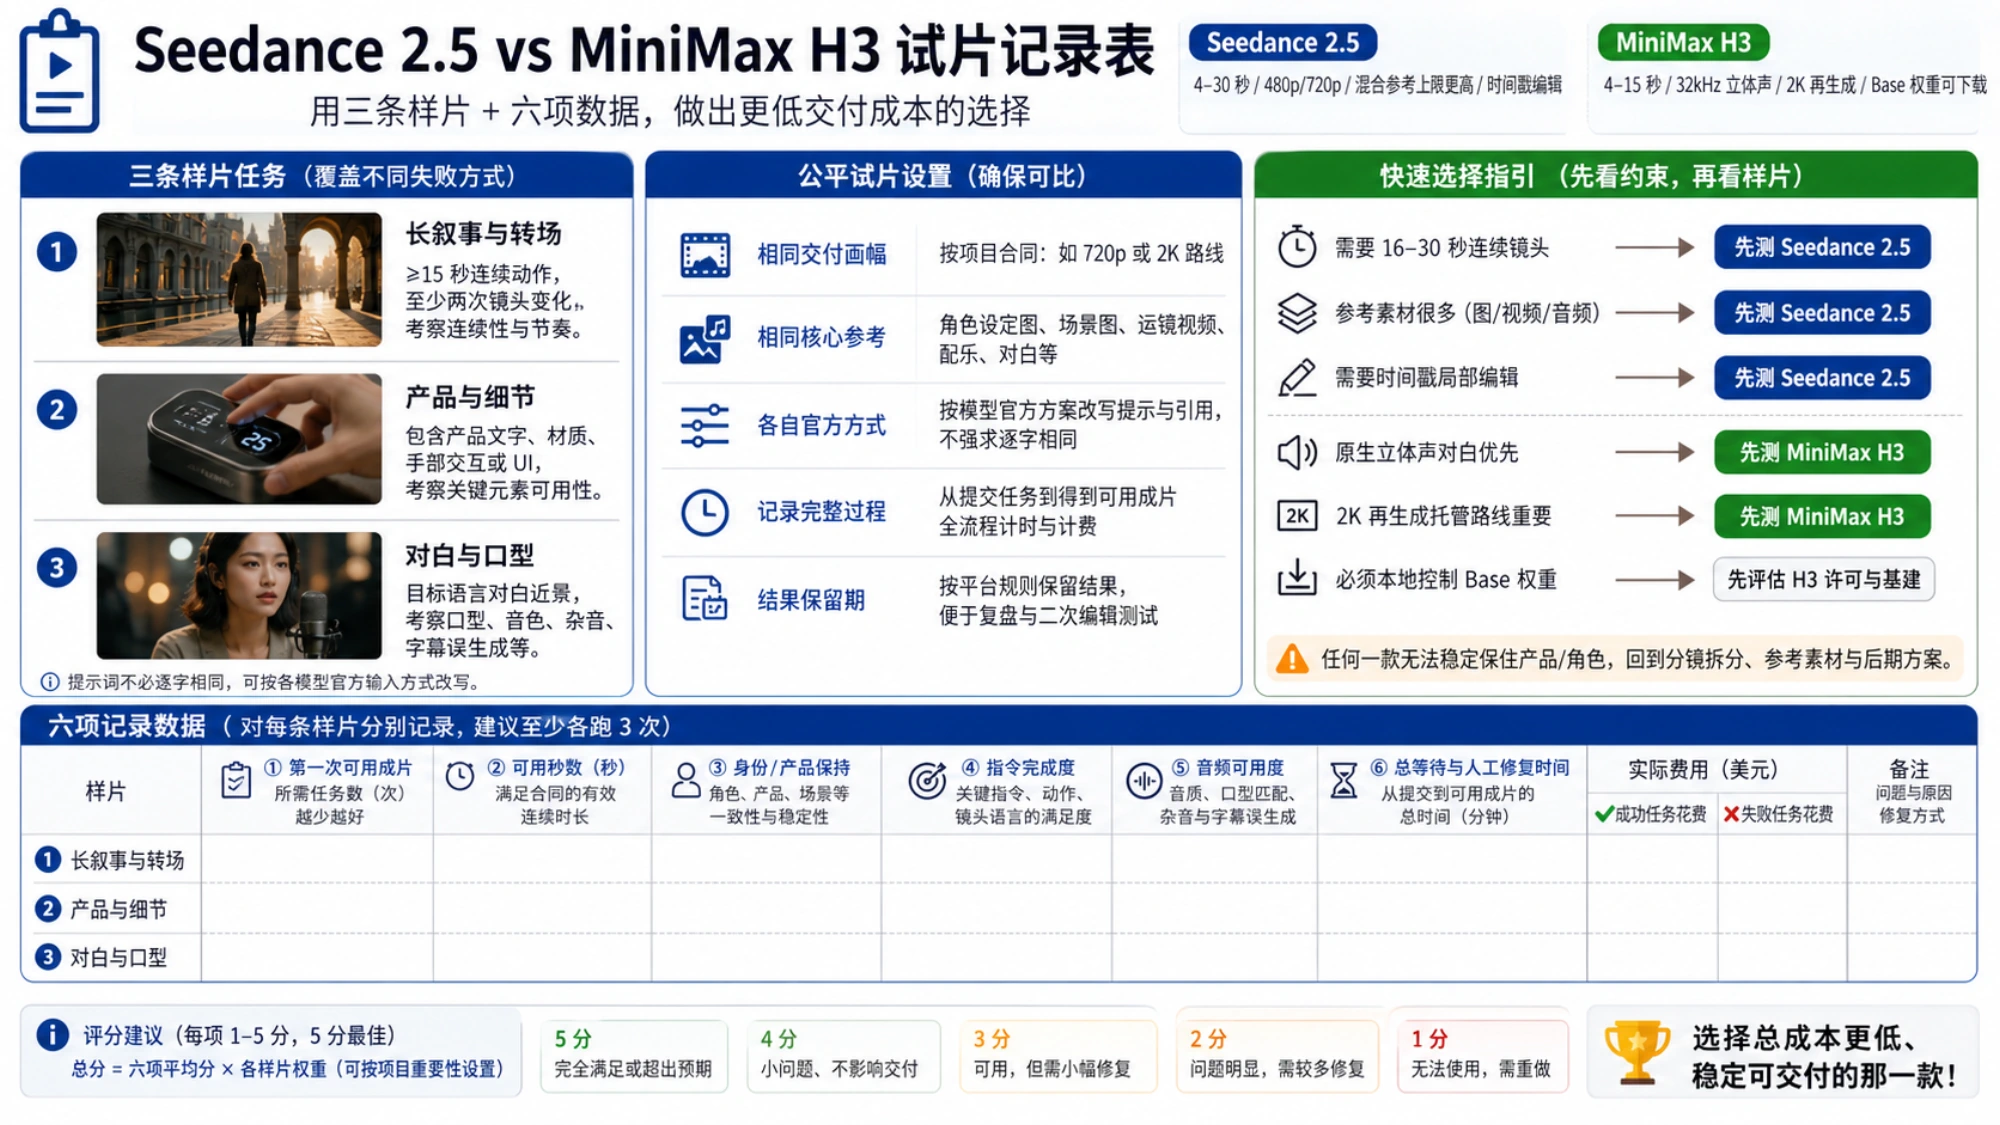The height and width of the screenshot is (1125, 2000).
Task: Click the MiniMax spec line 4–15 秒 / 32kHz 立体声
Action: [1795, 85]
